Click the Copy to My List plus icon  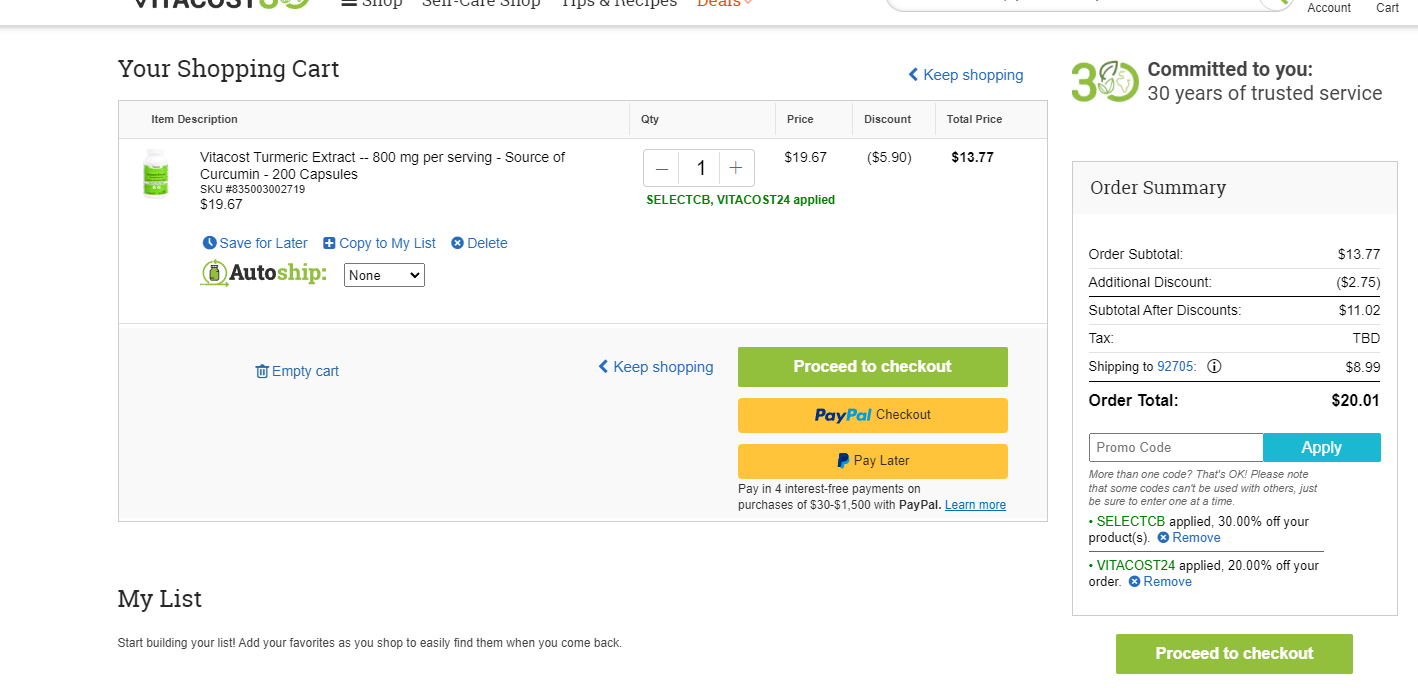pyautogui.click(x=329, y=243)
